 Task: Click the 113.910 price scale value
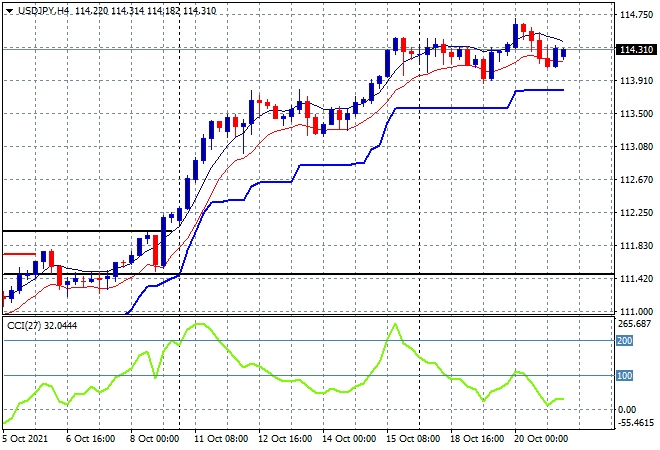click(x=636, y=80)
